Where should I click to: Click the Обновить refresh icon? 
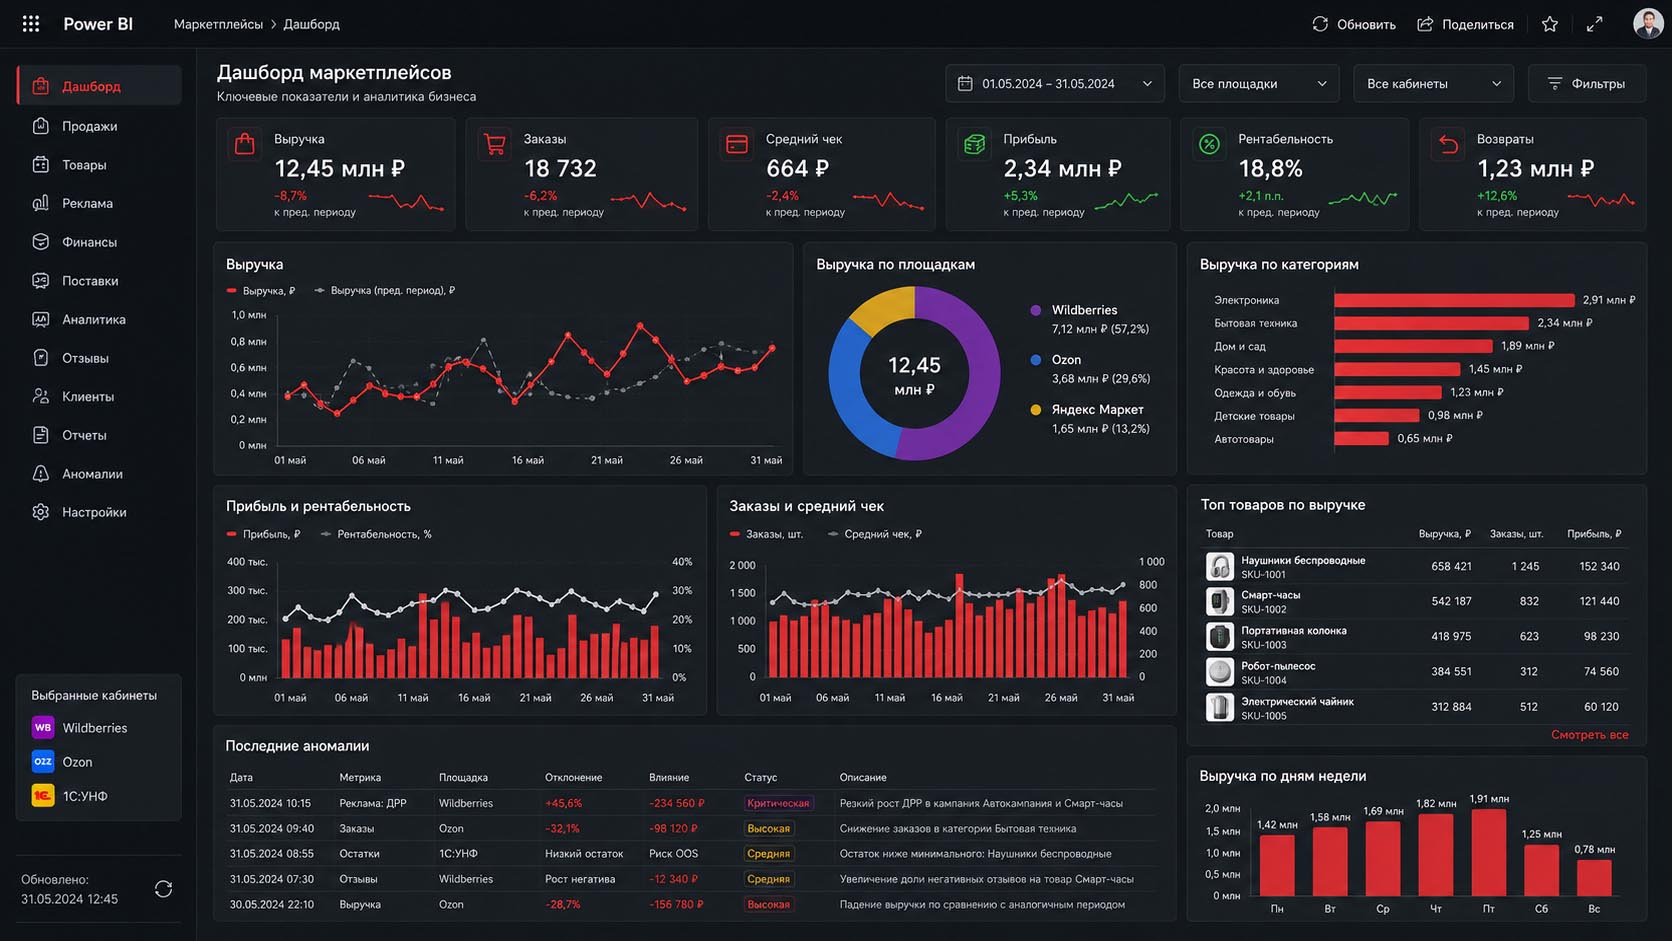tap(1320, 24)
